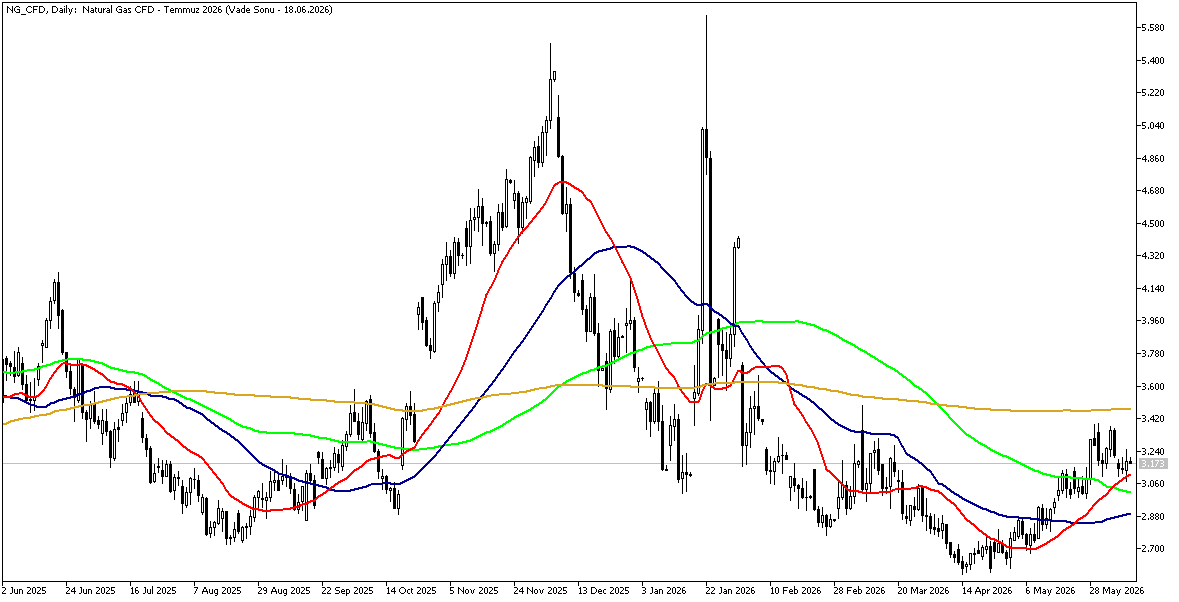This screenshot has height=602, width=1179.
Task: Select the 3.420 price level label
Action: click(1153, 419)
